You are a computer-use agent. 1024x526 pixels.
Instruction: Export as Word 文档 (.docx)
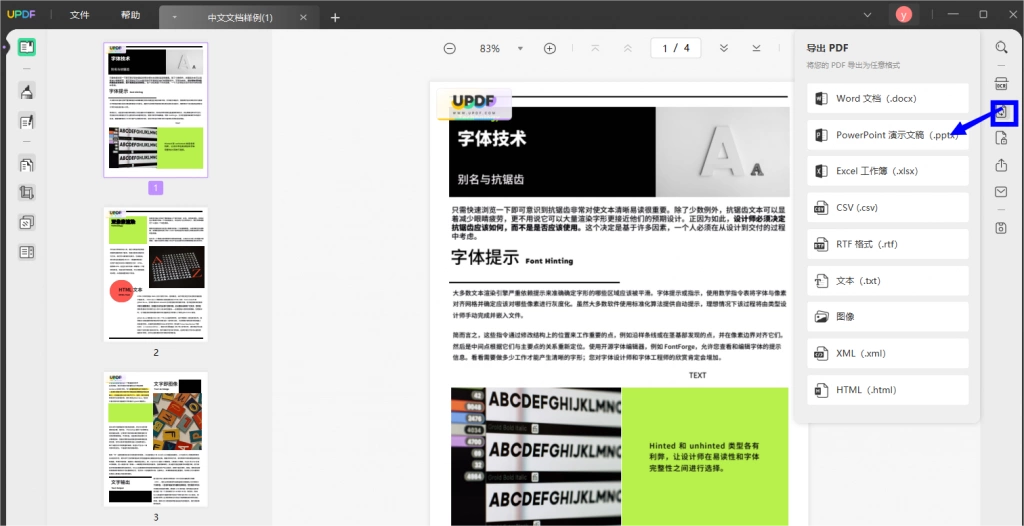pyautogui.click(x=888, y=99)
